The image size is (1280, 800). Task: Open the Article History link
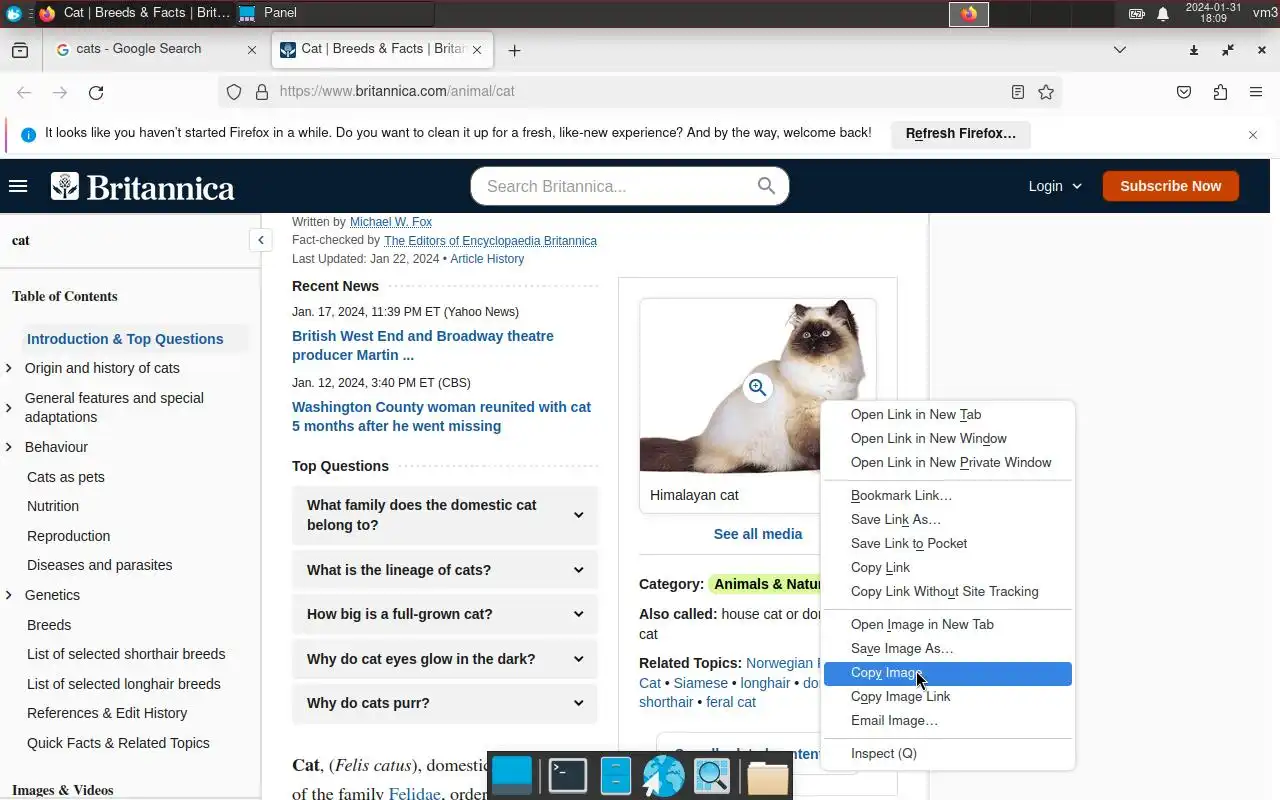pyautogui.click(x=487, y=259)
